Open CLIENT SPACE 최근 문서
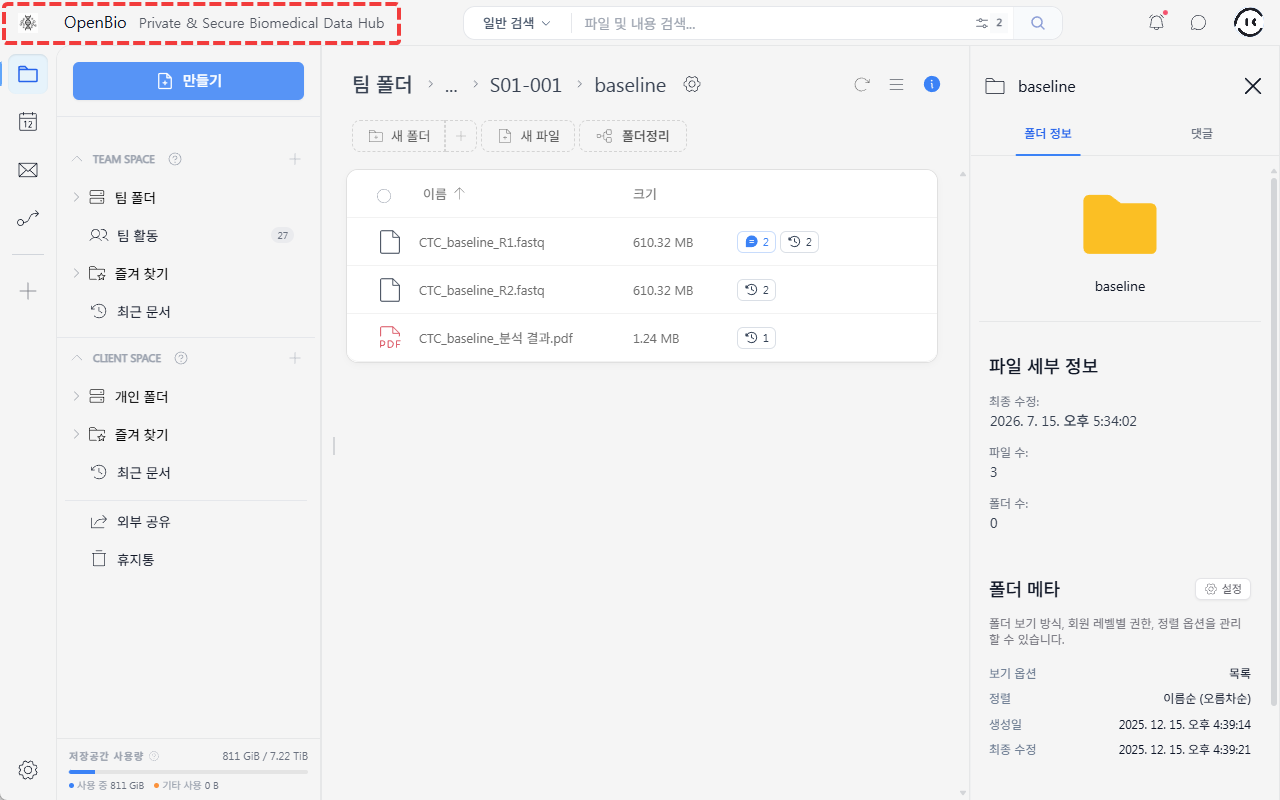The height and width of the screenshot is (800, 1280). [x=144, y=472]
